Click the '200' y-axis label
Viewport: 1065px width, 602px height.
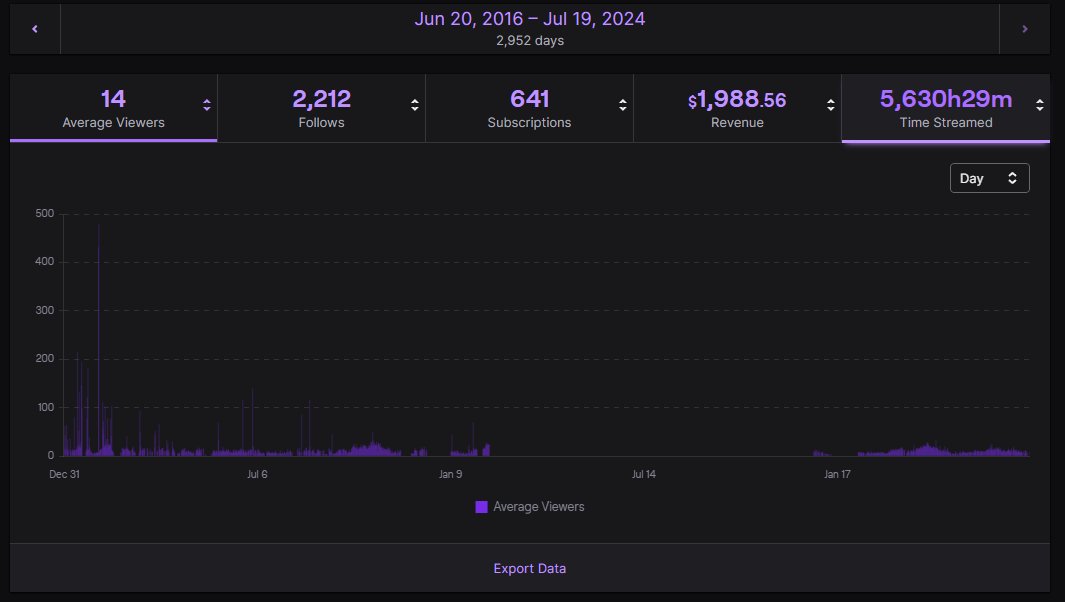[45, 359]
